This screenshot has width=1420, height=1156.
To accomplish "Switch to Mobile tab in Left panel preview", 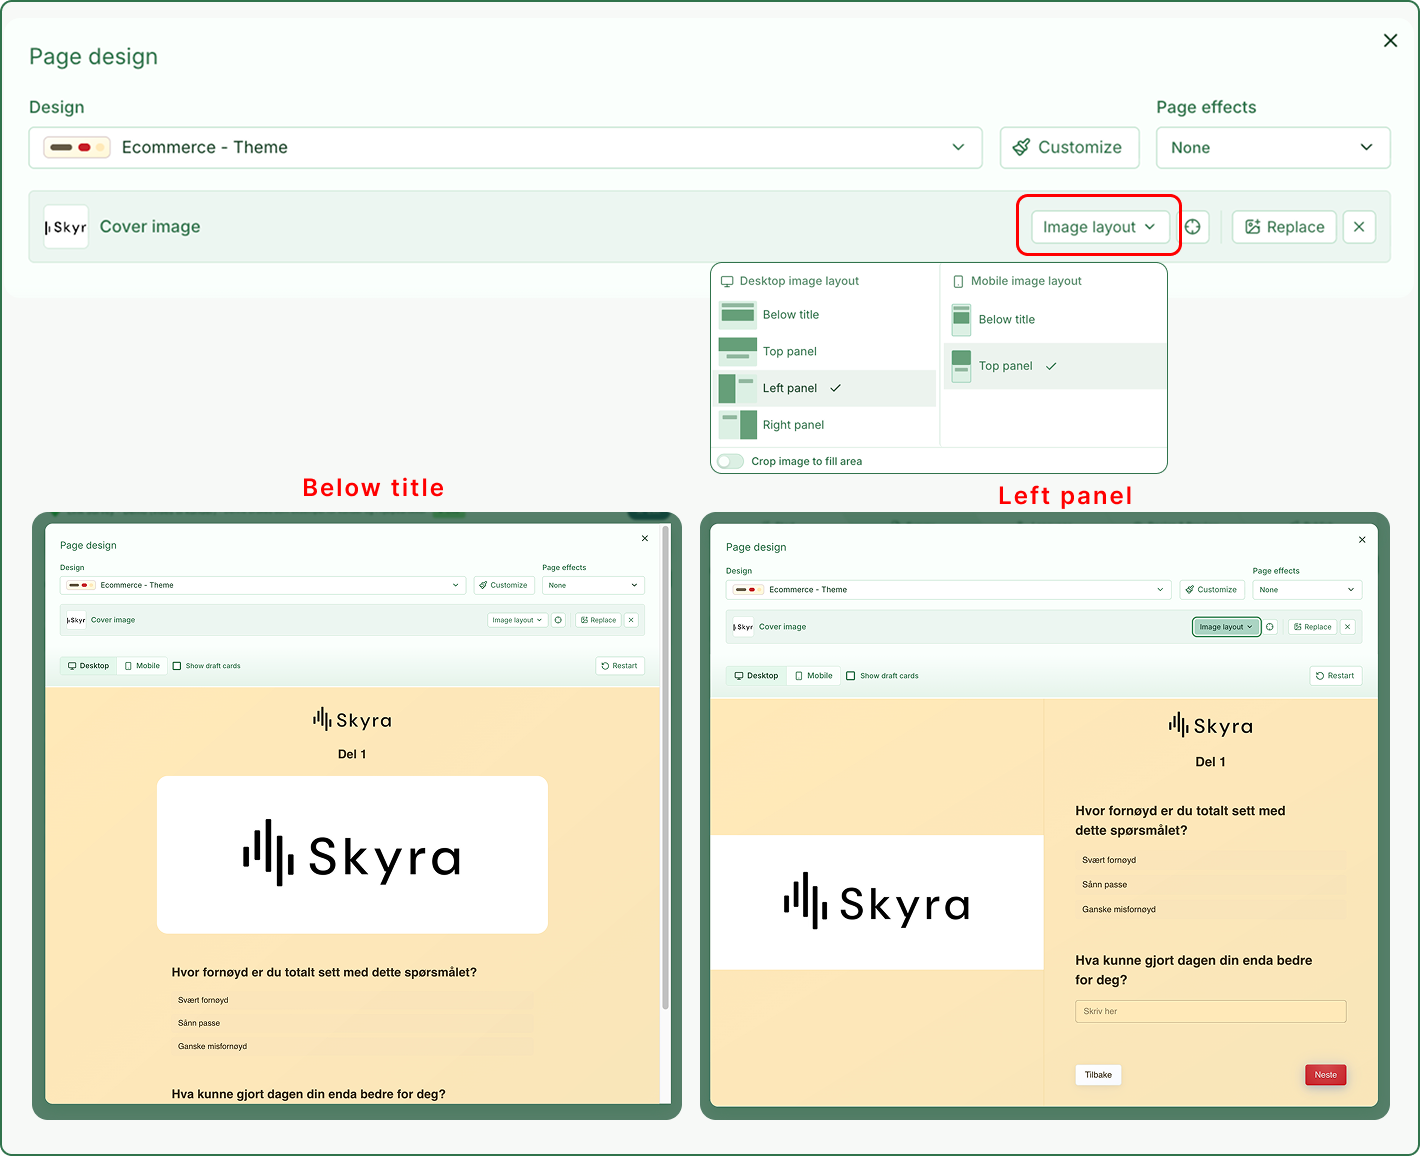I will tap(813, 676).
